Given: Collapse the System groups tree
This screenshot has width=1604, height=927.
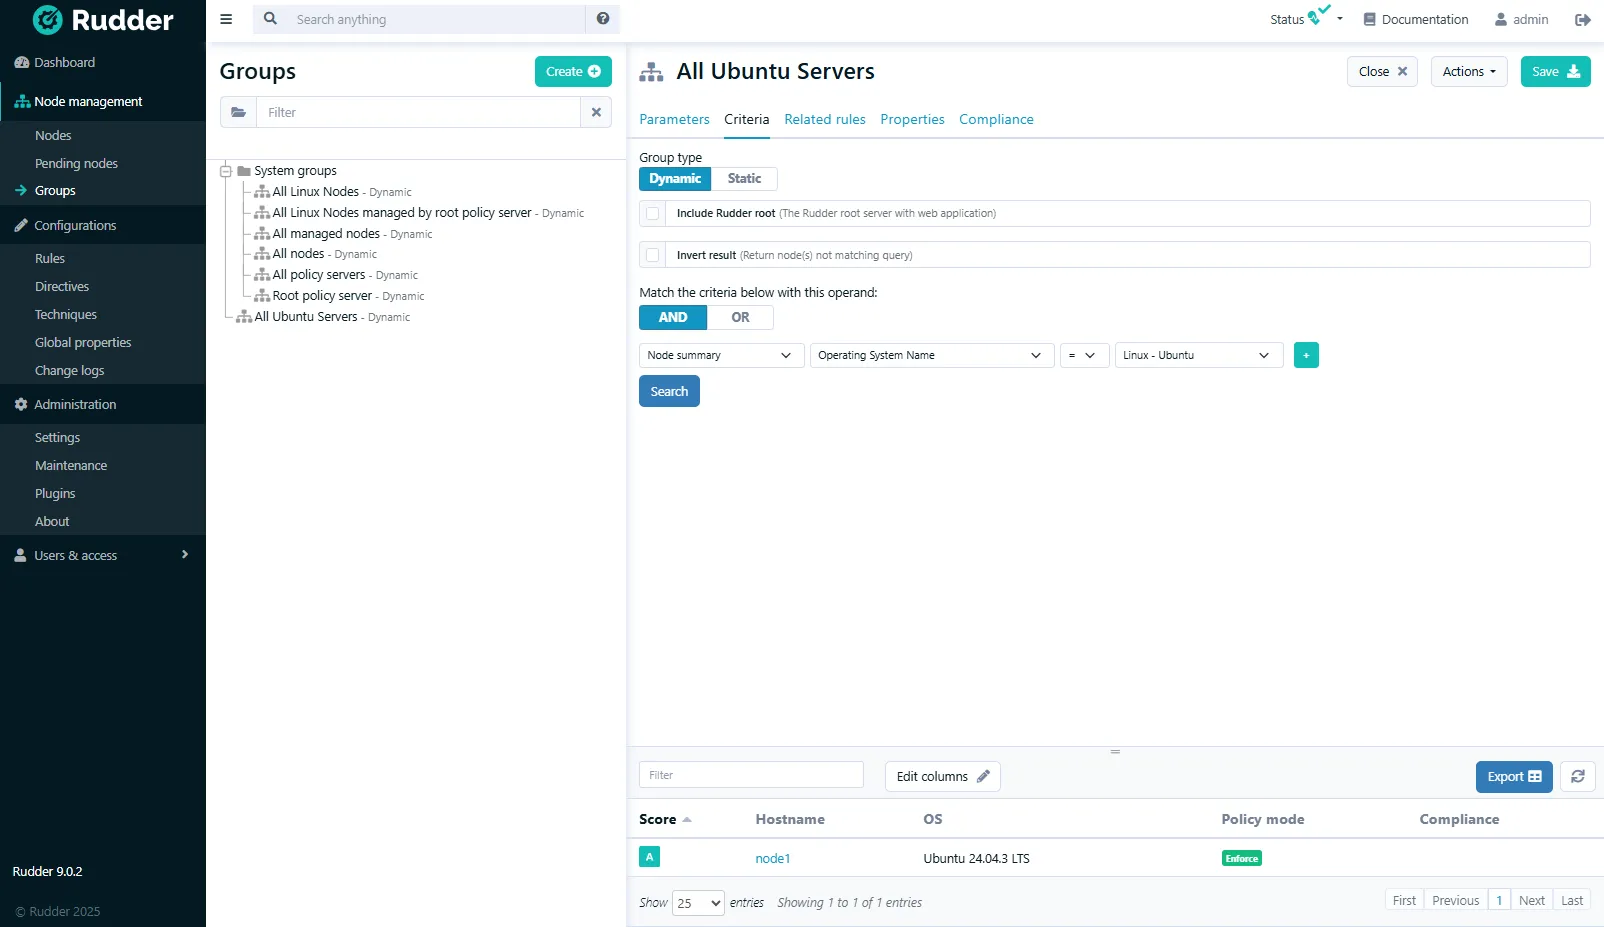Looking at the screenshot, I should pyautogui.click(x=226, y=171).
